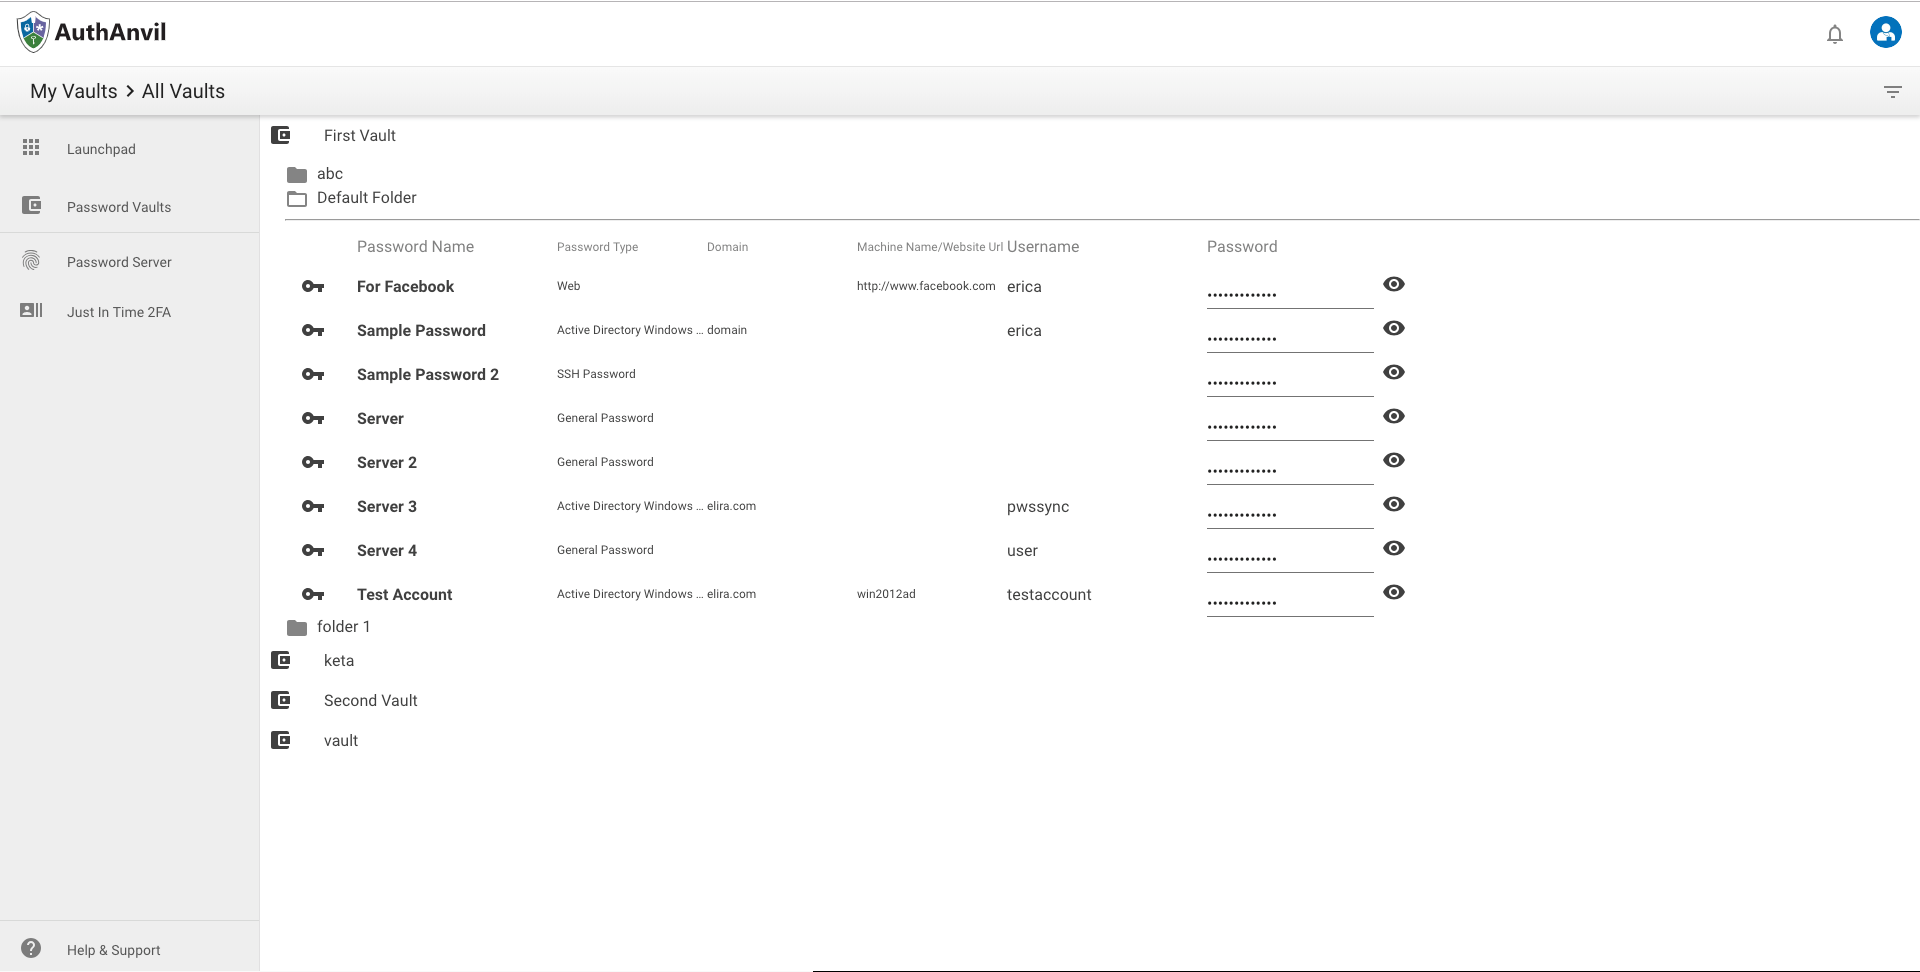Click the Server 4 password field

tap(1290, 558)
